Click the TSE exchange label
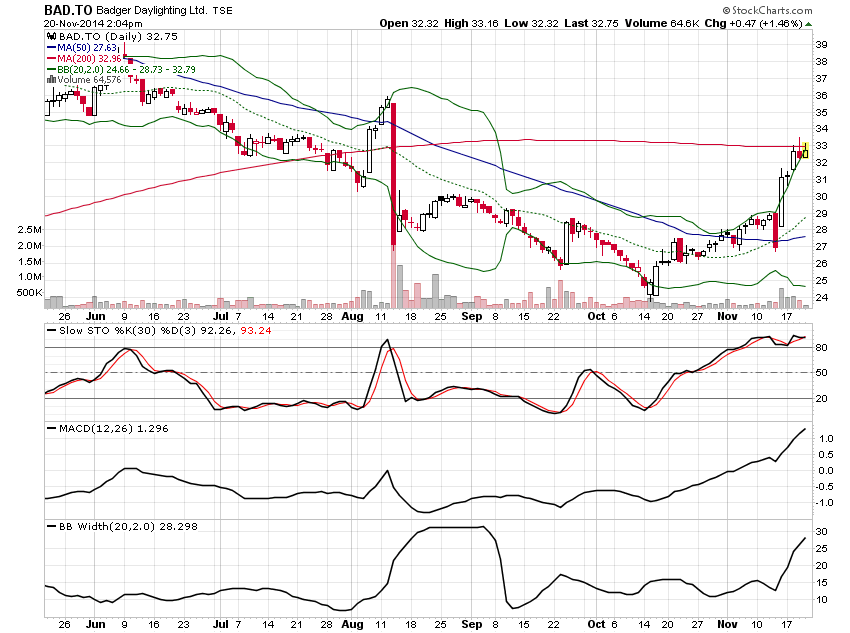This screenshot has width=850, height=633. (222, 10)
